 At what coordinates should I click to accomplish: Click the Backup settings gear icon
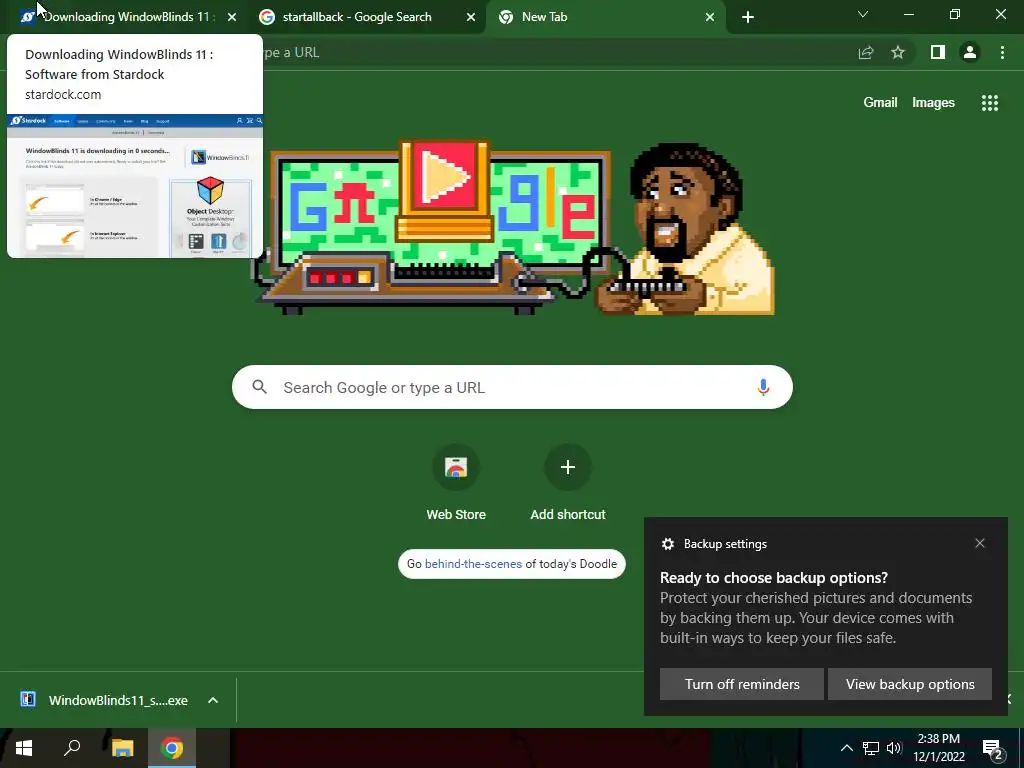(667, 543)
